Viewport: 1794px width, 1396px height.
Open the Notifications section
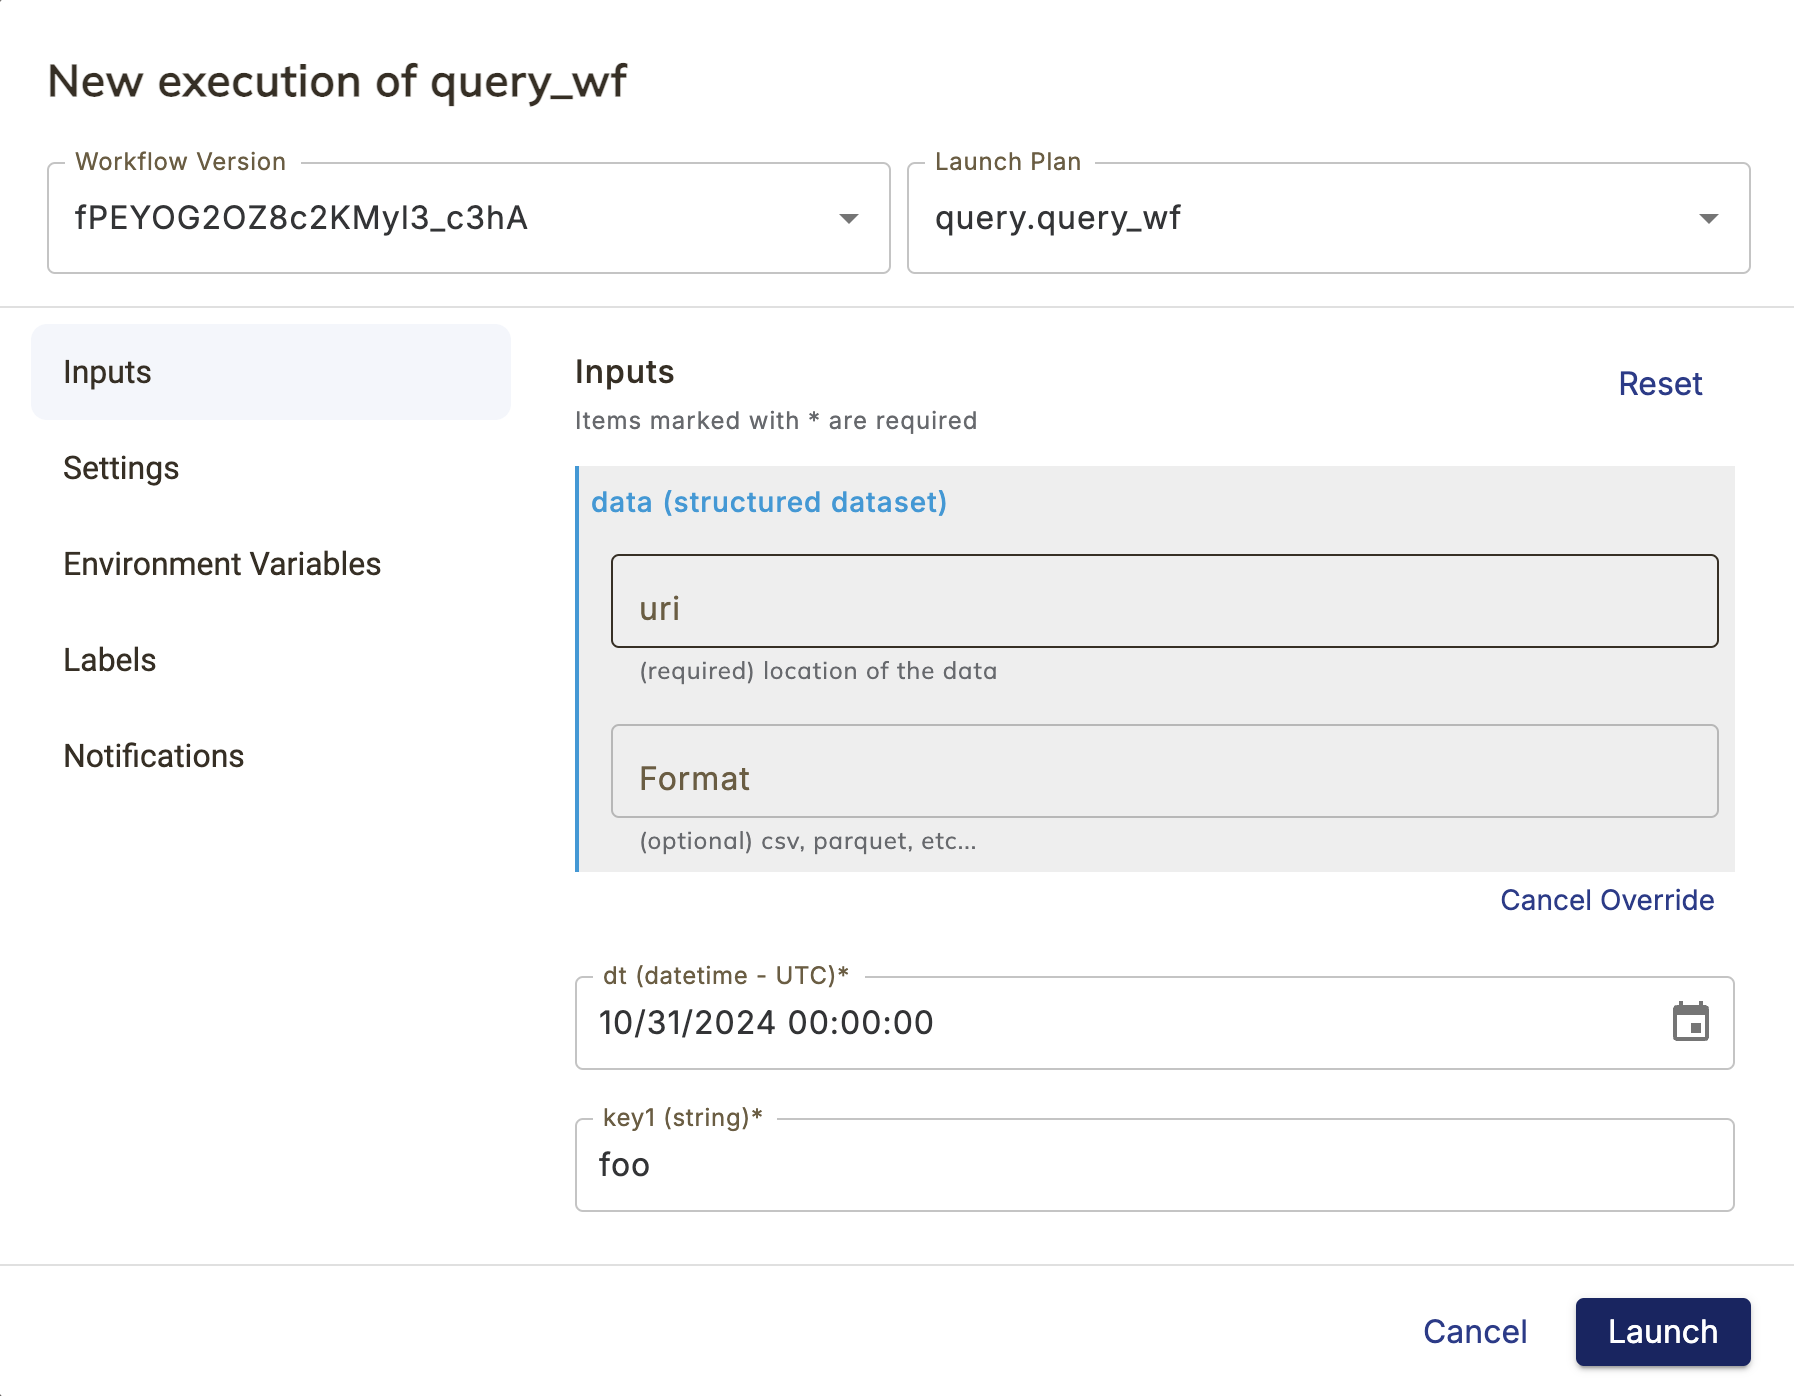coord(154,755)
